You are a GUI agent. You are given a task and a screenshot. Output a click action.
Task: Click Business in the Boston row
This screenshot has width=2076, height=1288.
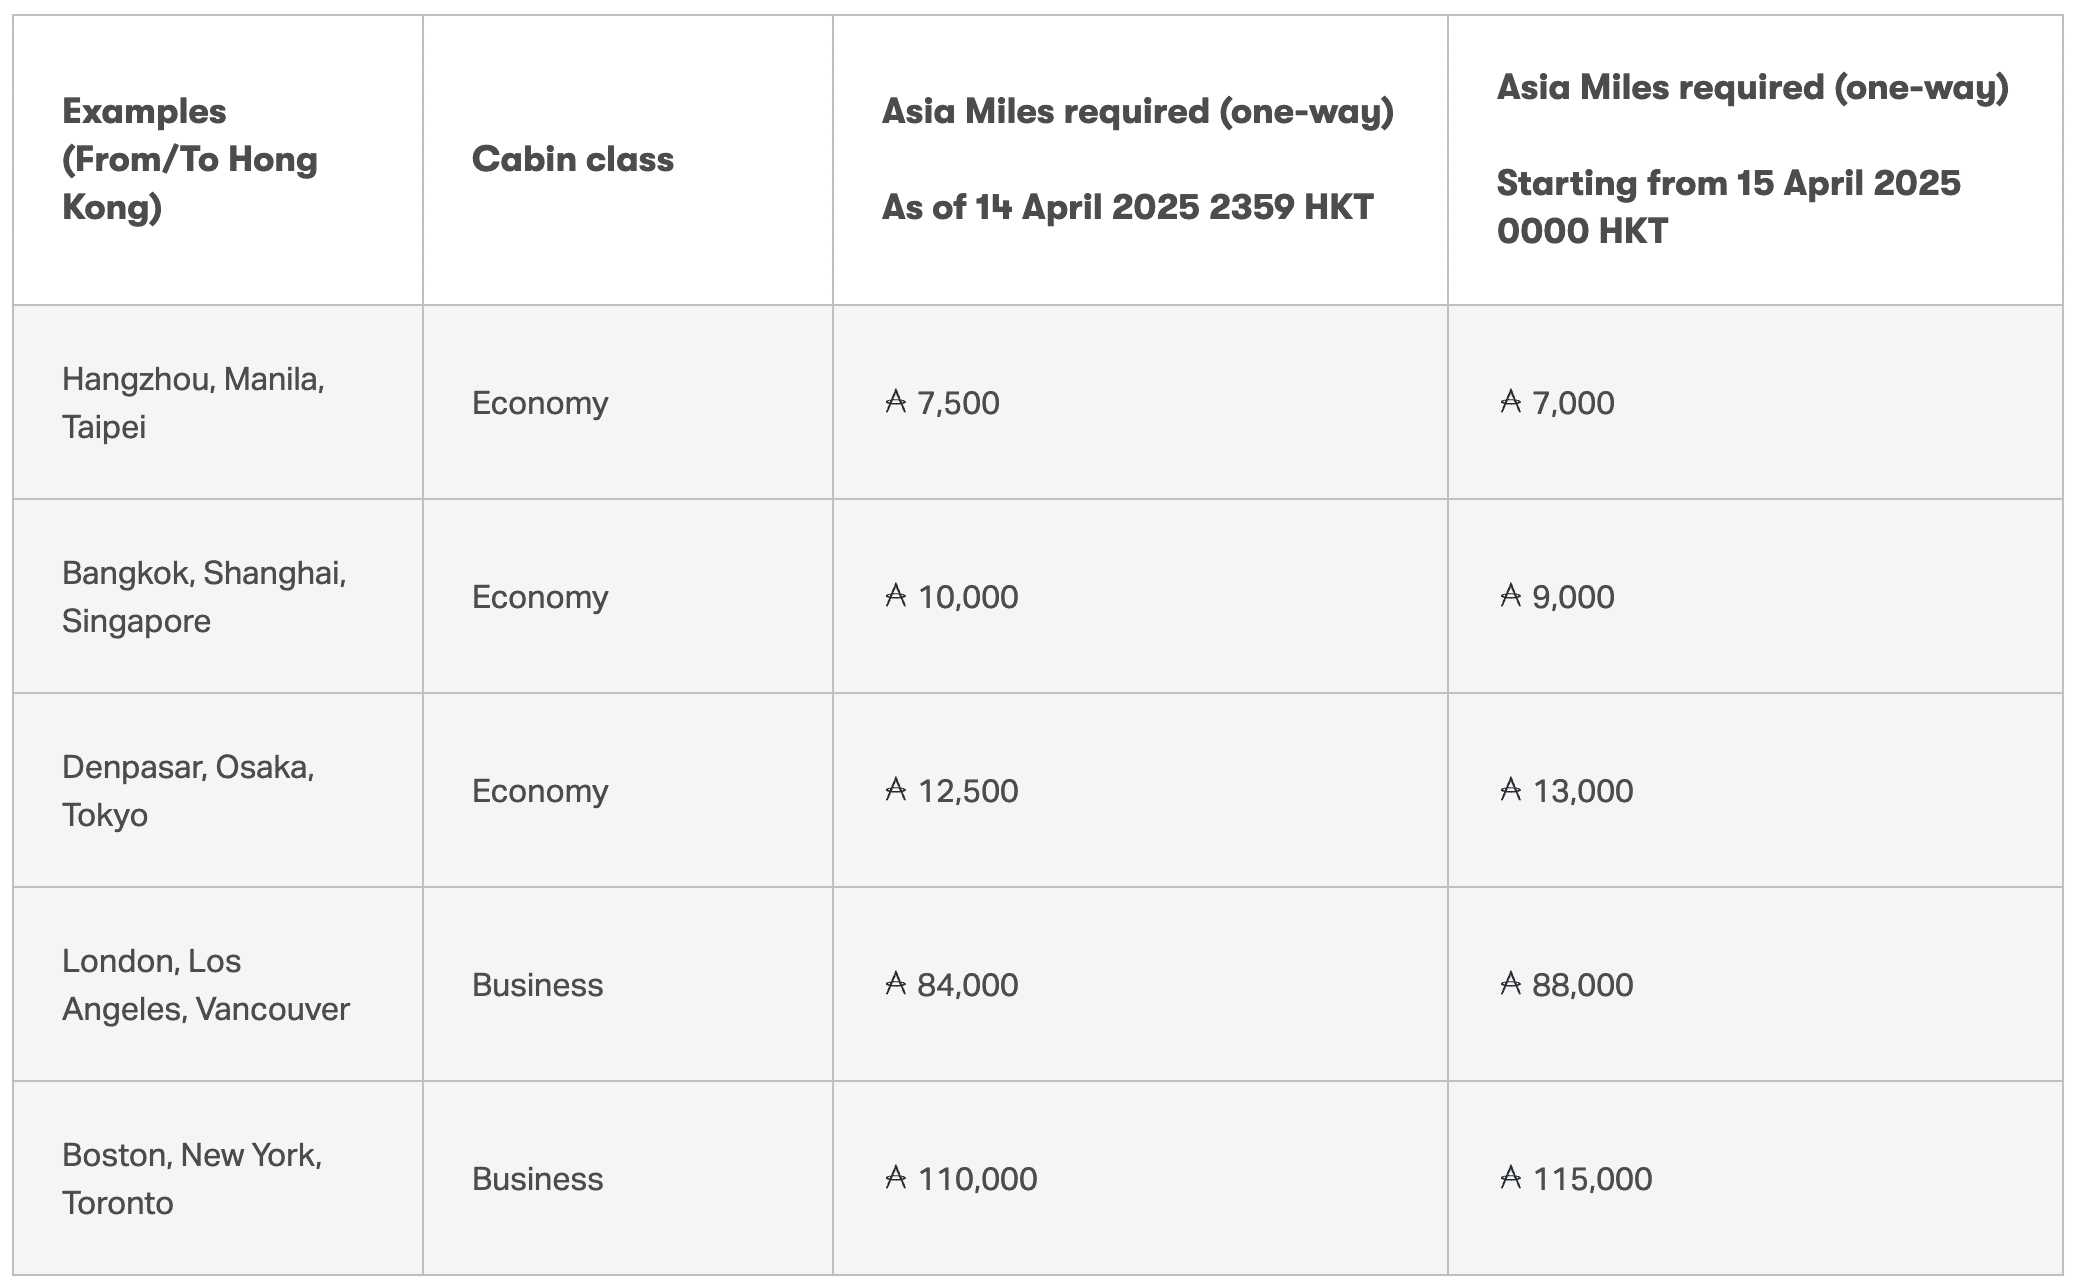(x=537, y=1179)
